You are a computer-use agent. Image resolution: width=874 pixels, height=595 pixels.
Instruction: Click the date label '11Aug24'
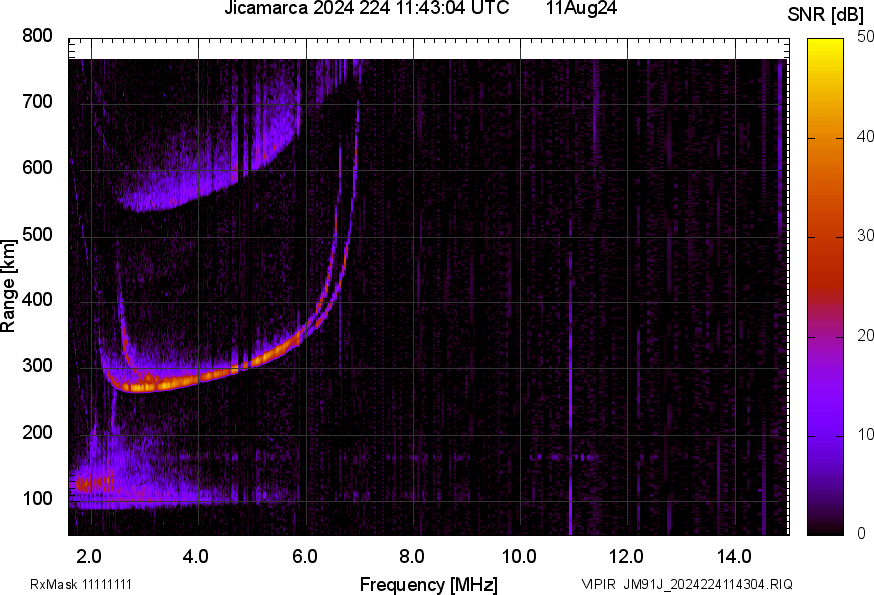pos(581,8)
